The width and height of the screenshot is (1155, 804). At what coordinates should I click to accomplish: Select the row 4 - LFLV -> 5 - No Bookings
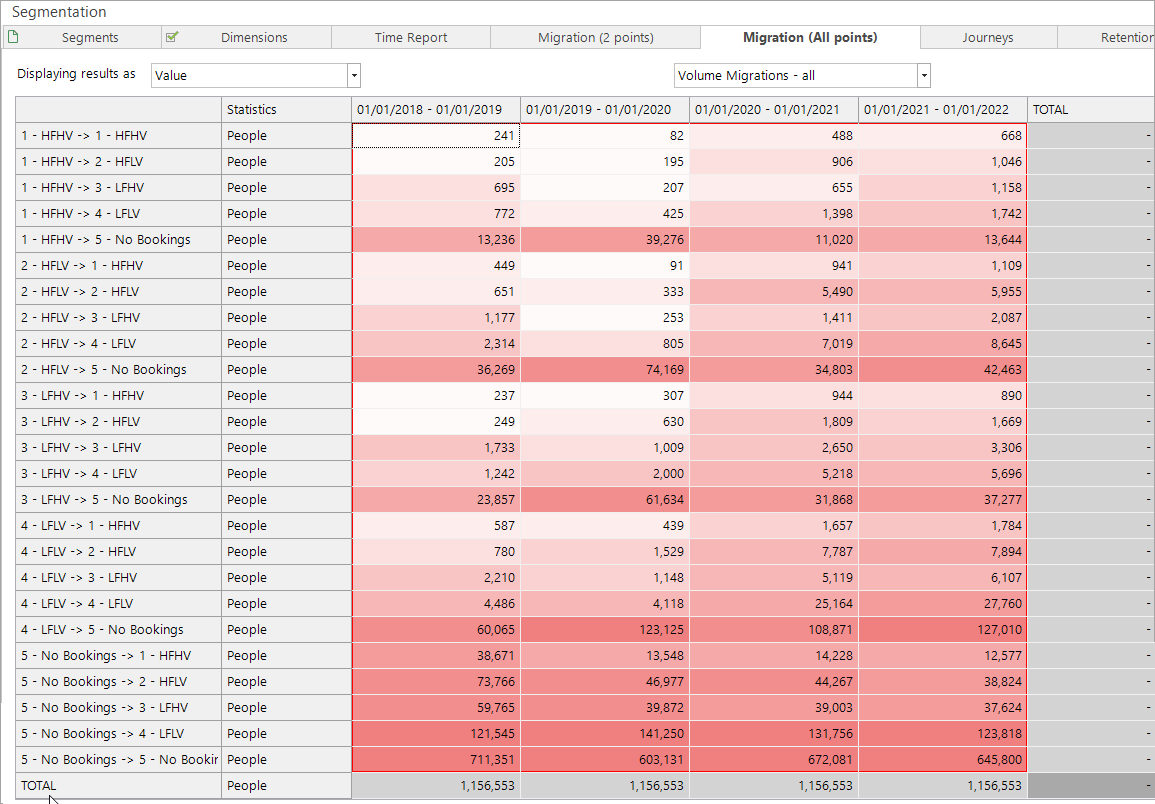[119, 629]
